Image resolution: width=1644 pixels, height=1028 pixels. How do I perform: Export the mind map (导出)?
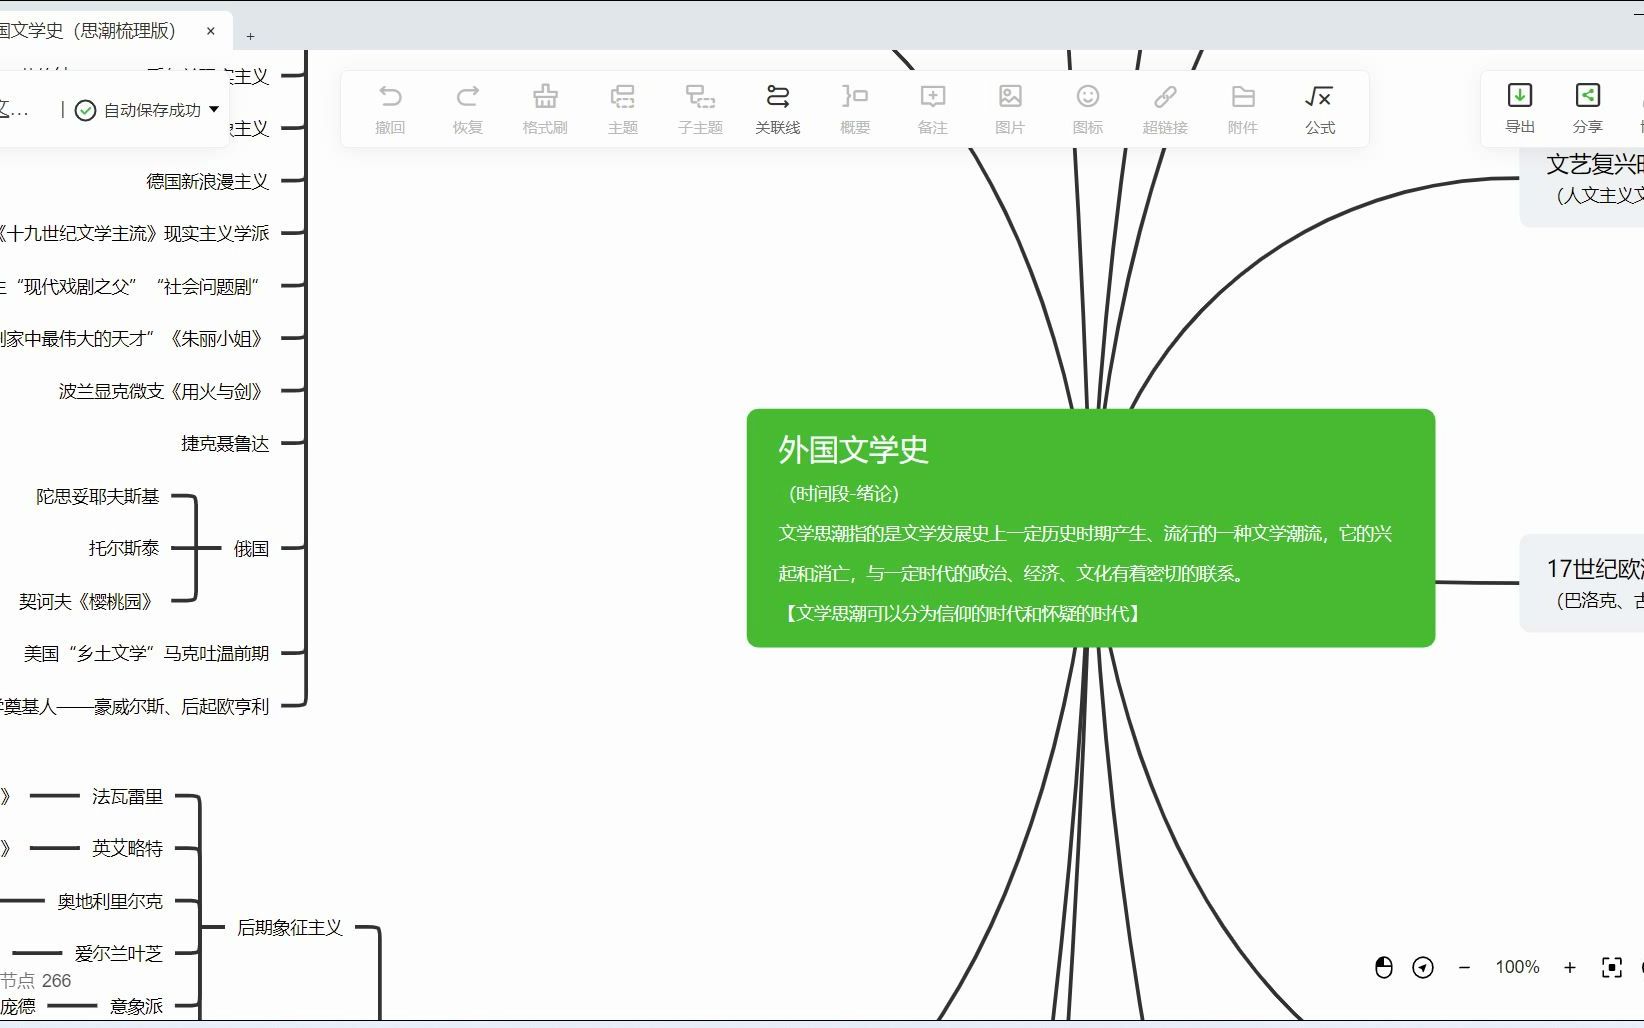(x=1520, y=108)
